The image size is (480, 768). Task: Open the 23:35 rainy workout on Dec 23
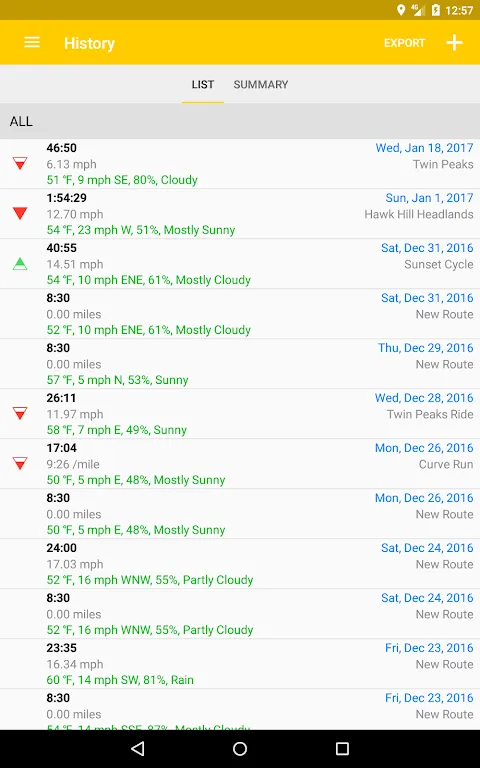click(x=240, y=664)
